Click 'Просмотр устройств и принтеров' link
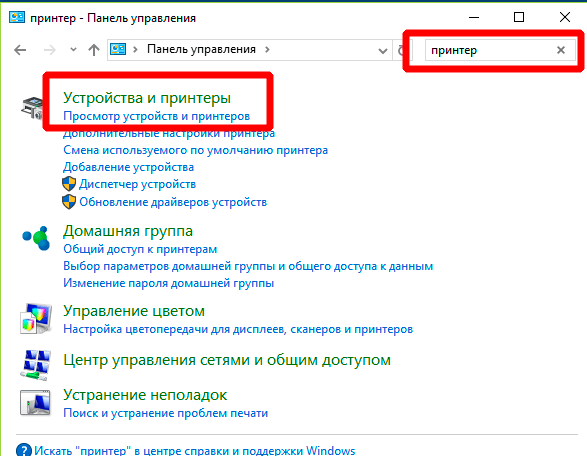Image resolution: width=587 pixels, height=456 pixels. 156,116
